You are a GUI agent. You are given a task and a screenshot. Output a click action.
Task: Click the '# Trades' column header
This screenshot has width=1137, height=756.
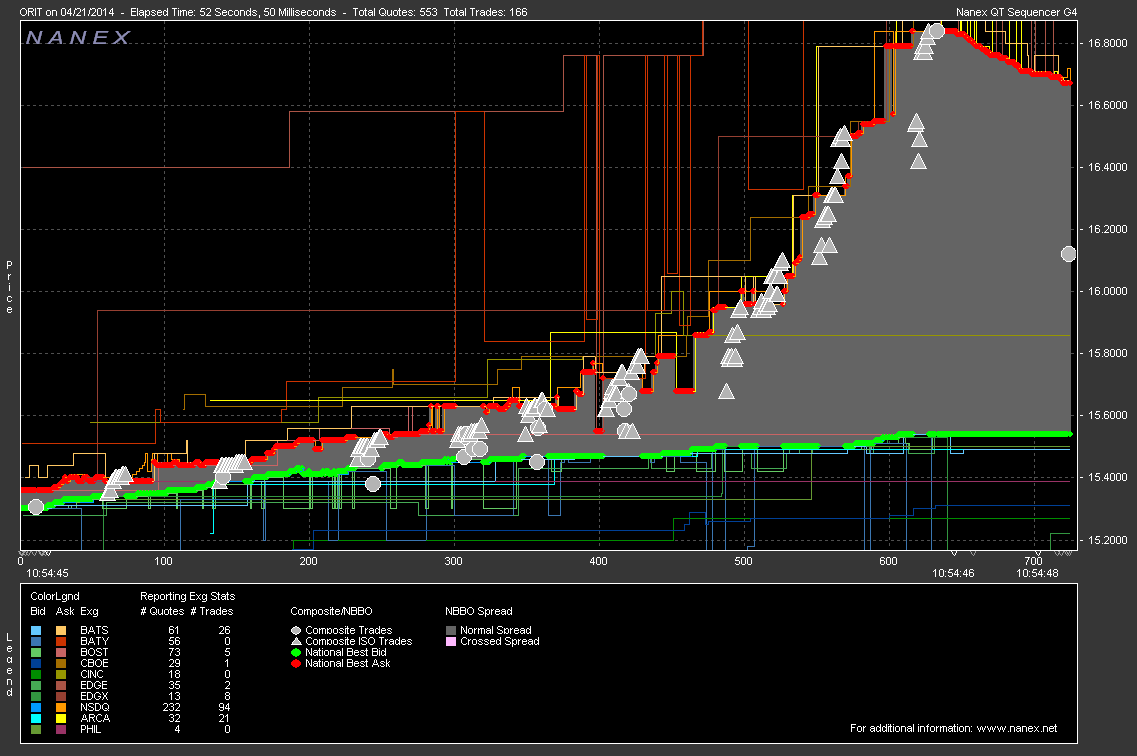[x=212, y=611]
